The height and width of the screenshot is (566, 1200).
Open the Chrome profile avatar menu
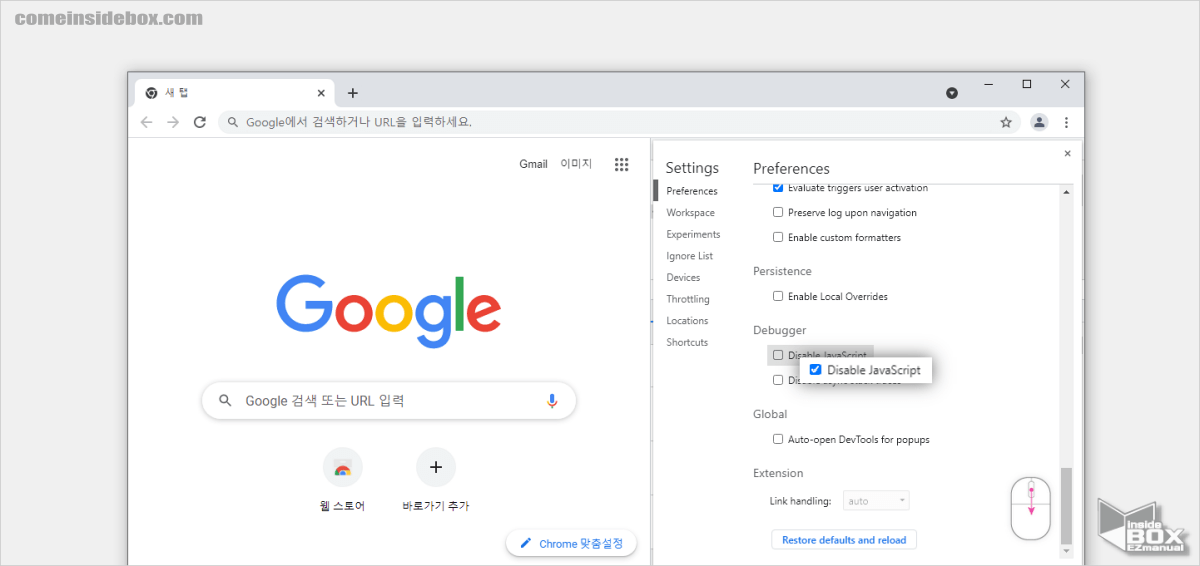1039,122
